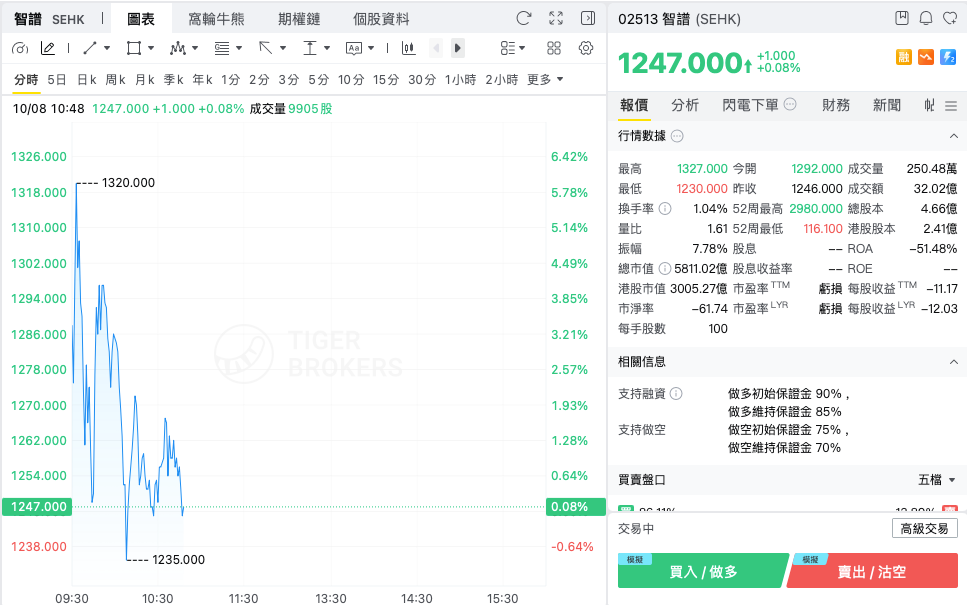Switch to 圖表 tab
Image resolution: width=967 pixels, height=605 pixels.
point(141,19)
